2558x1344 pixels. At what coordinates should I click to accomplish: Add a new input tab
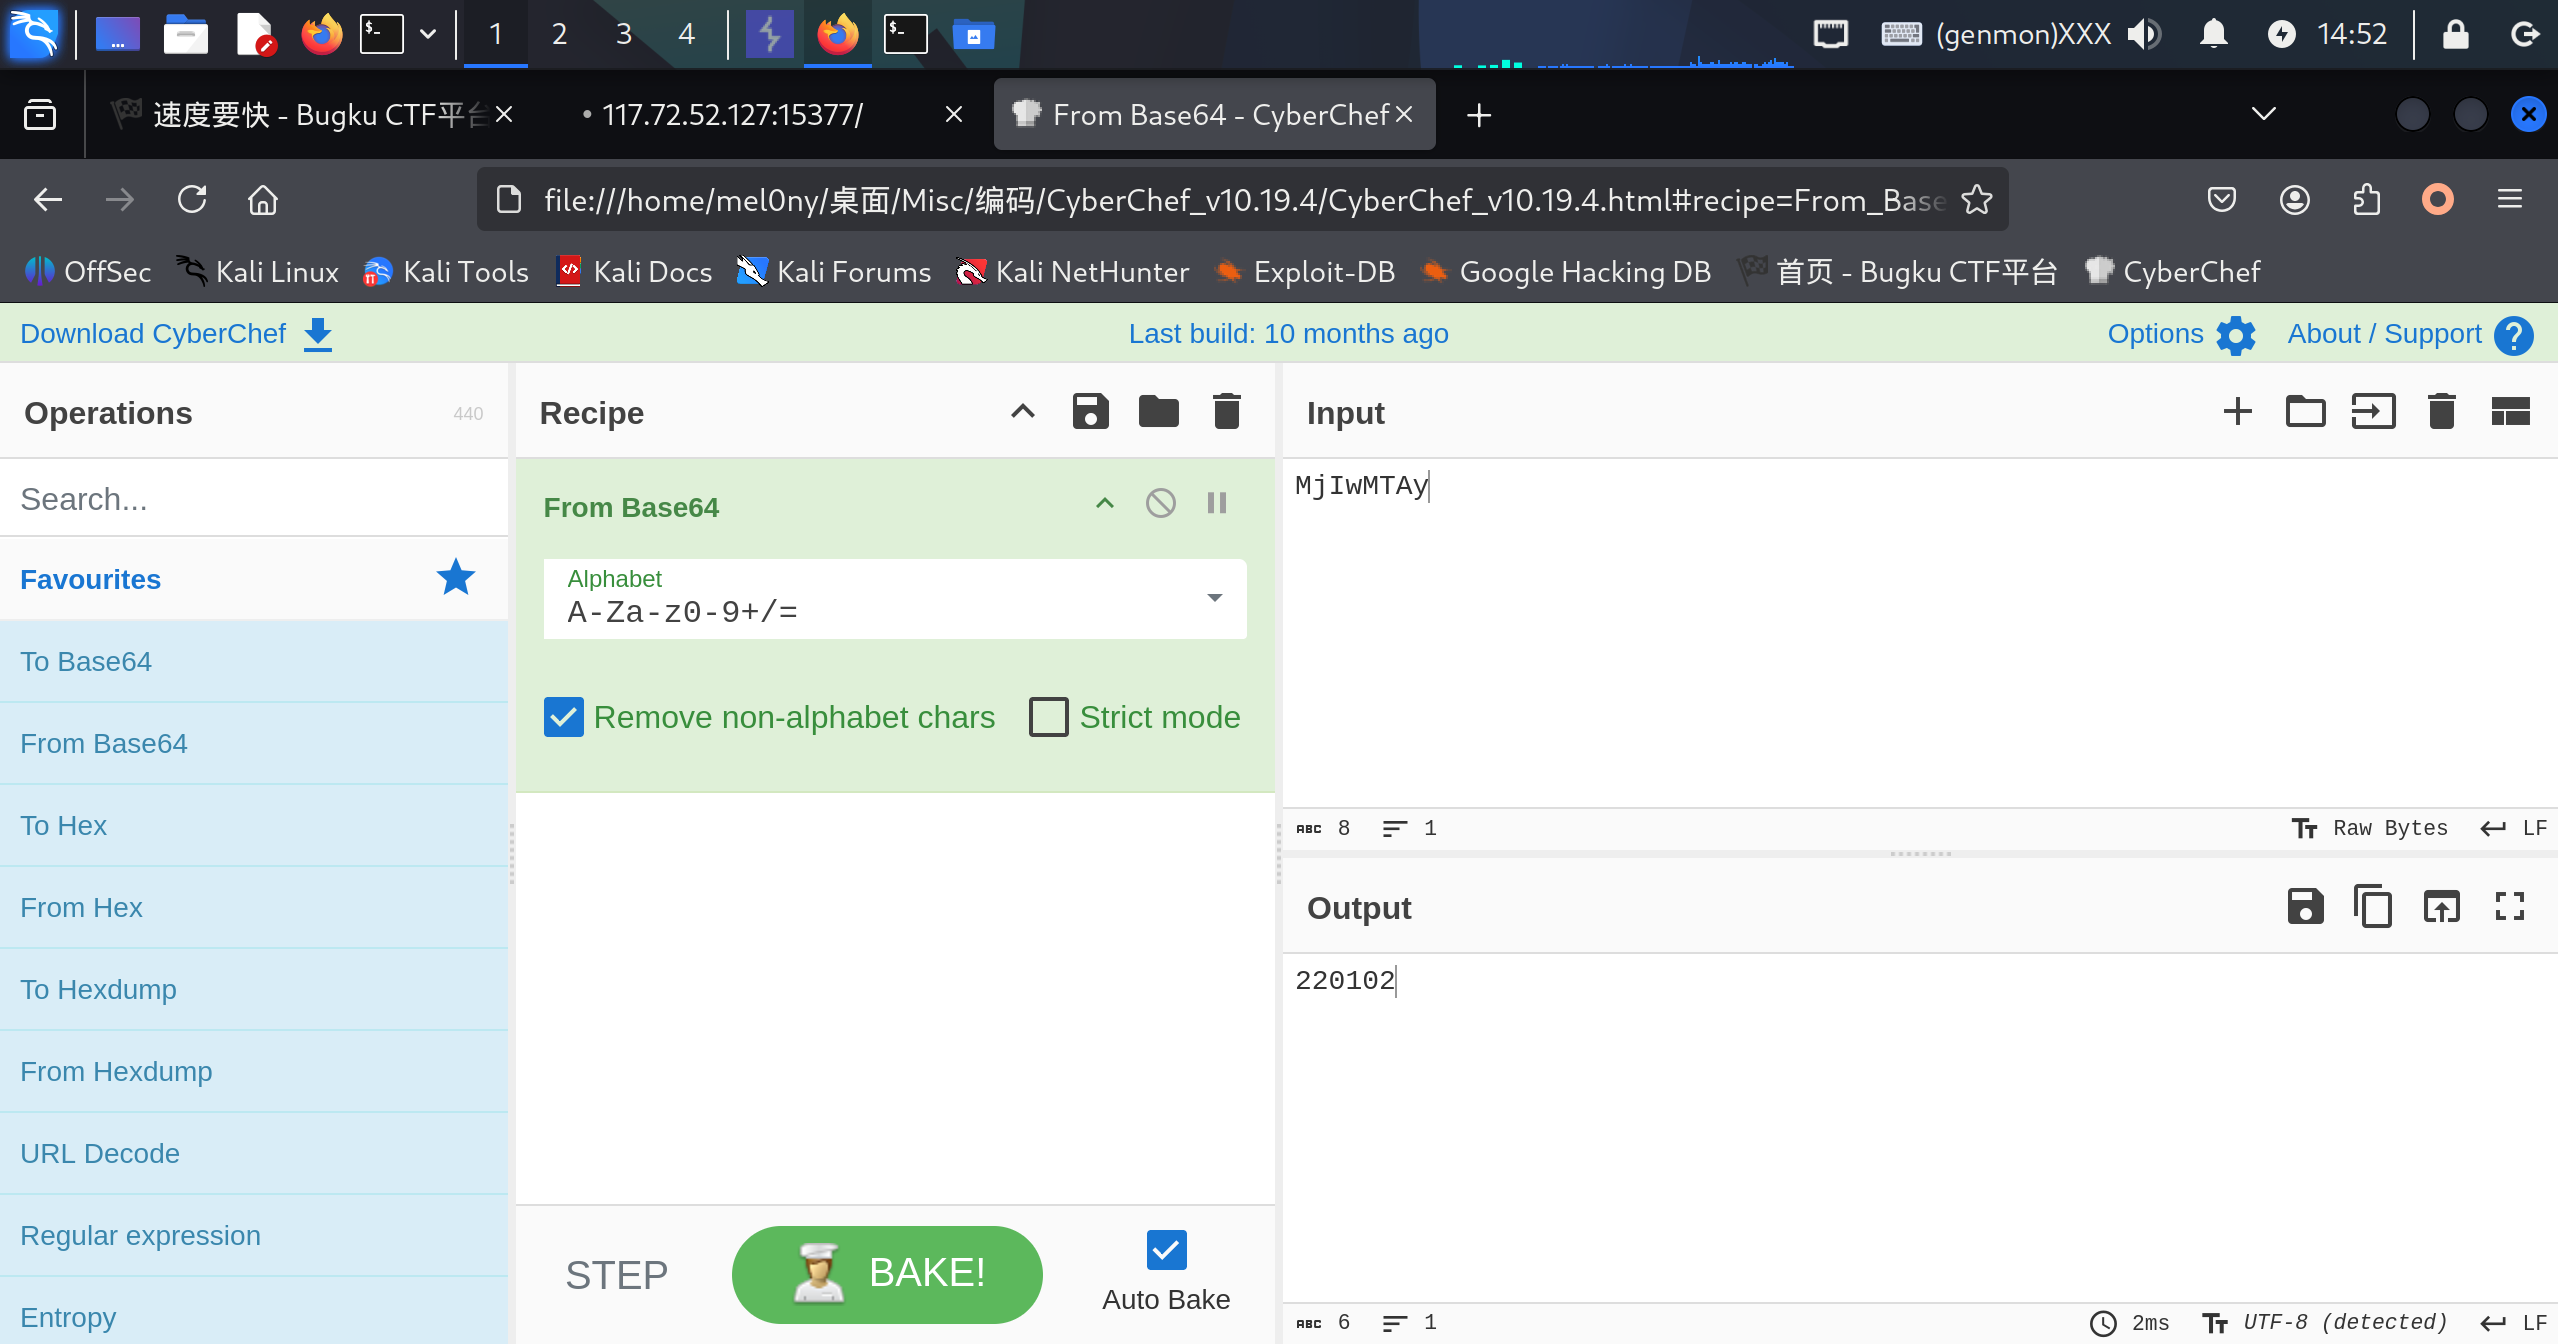(2237, 411)
